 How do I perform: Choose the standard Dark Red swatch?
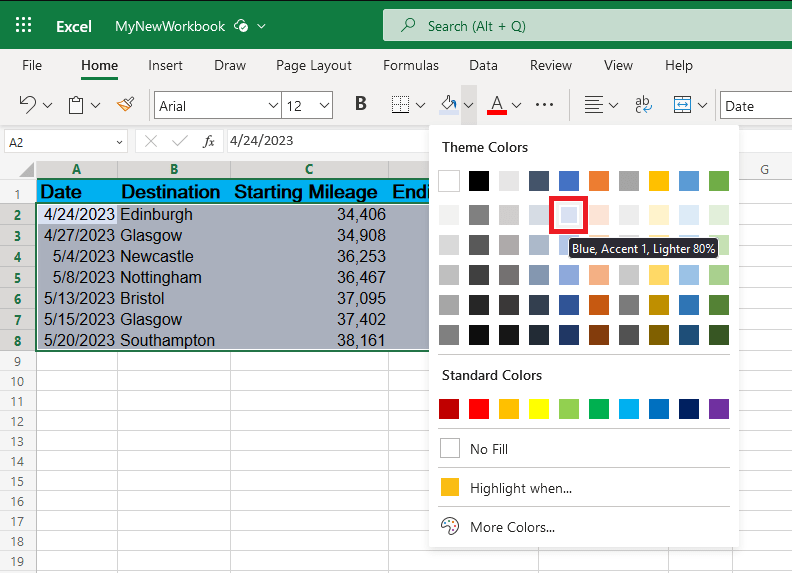pos(449,409)
